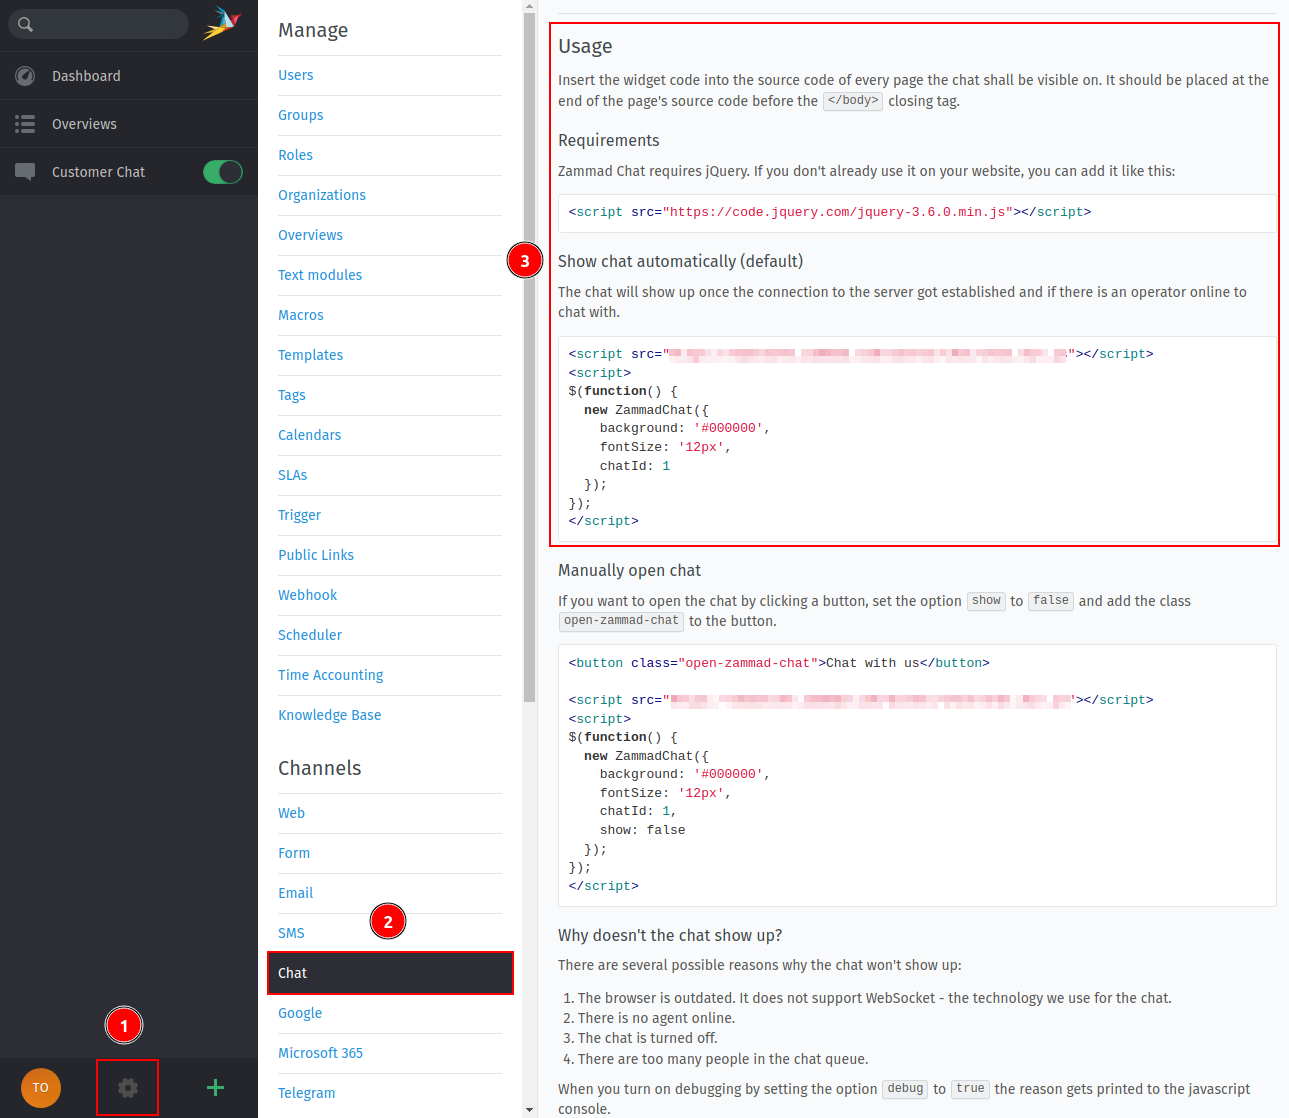1289x1118 pixels.
Task: Click the scrollbar down arrow
Action: pos(529,1110)
